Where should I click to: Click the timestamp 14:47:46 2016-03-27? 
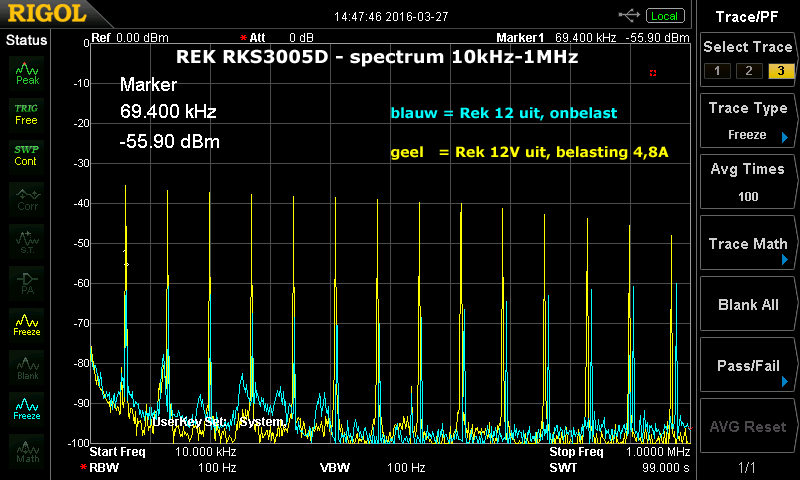(x=391, y=17)
